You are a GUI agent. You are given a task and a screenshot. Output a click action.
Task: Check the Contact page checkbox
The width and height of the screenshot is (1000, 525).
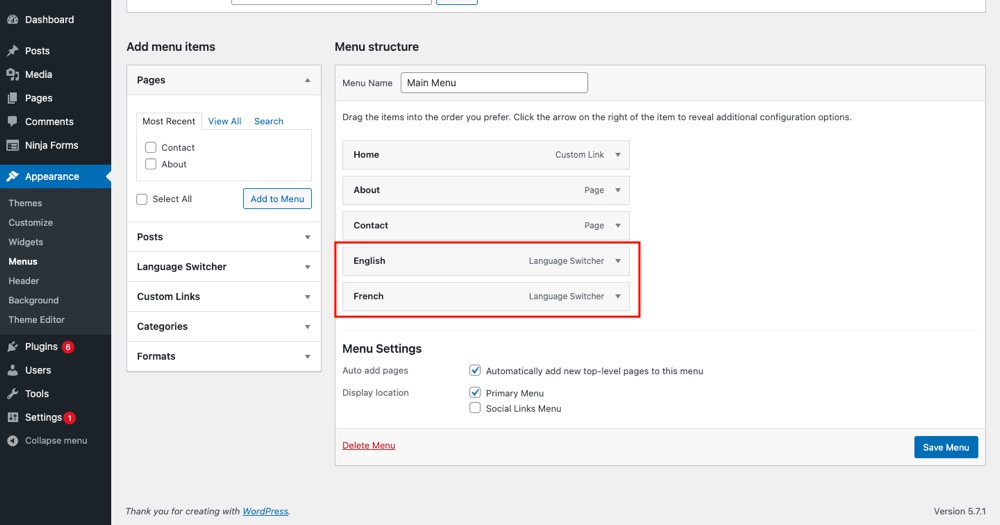151,147
